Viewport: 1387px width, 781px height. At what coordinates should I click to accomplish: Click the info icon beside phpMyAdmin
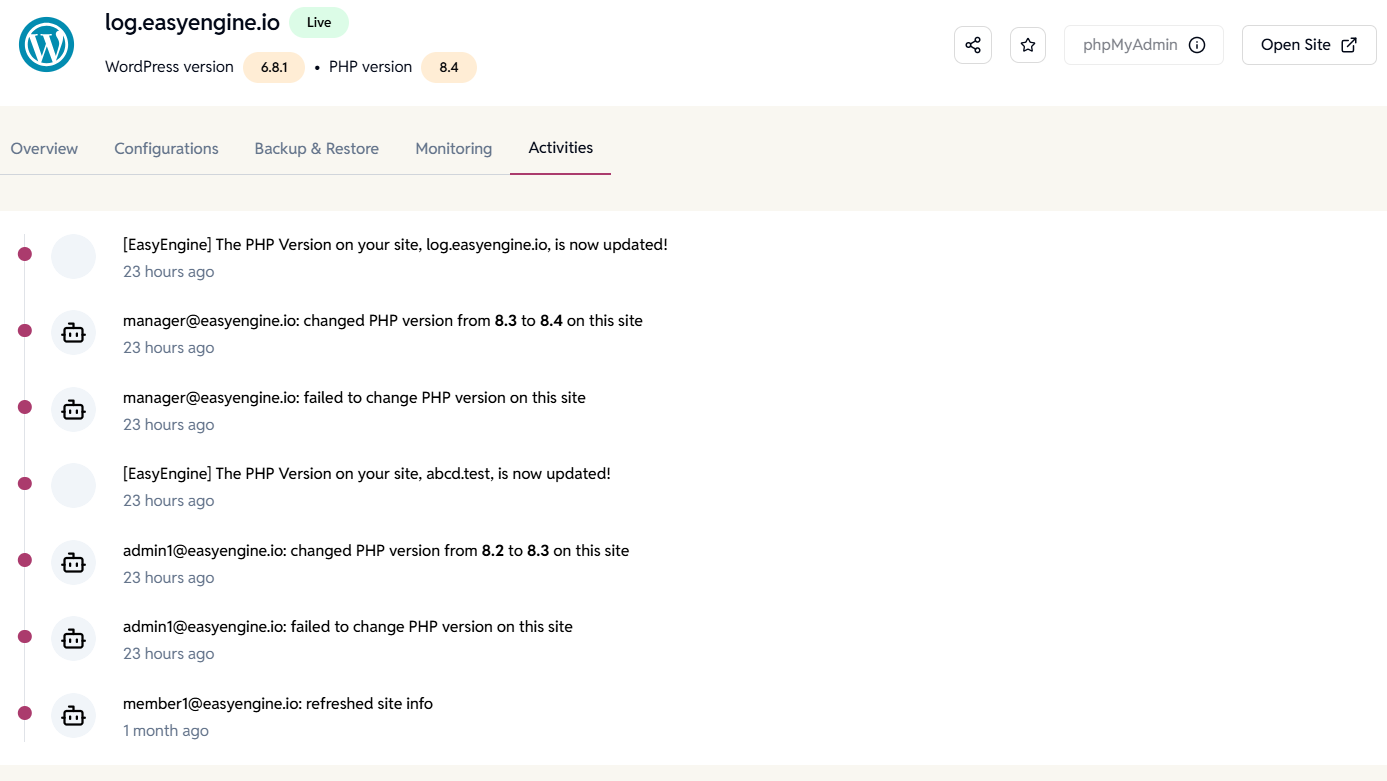(1196, 44)
